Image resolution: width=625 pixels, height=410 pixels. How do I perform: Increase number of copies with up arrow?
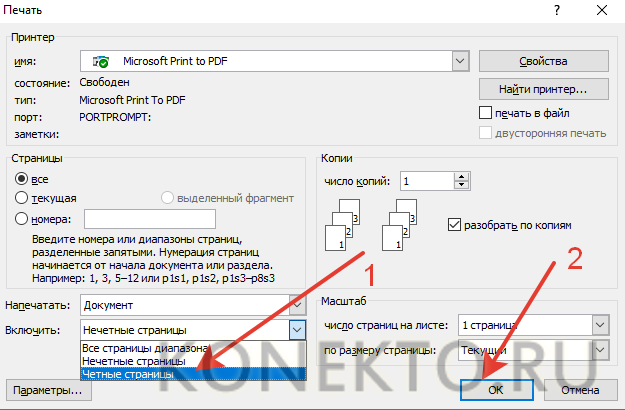click(x=460, y=176)
